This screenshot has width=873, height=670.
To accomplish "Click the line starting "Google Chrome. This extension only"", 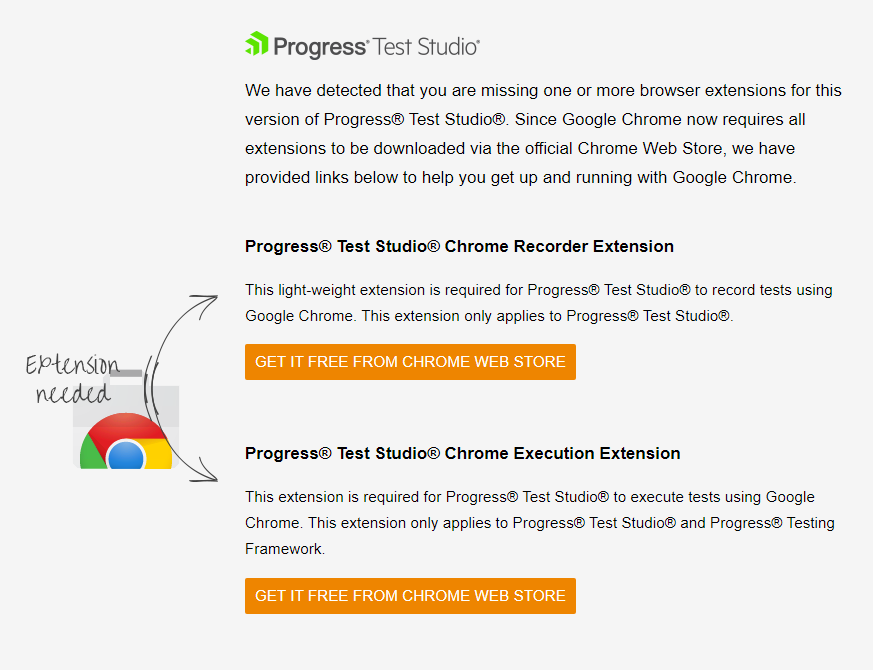I will pyautogui.click(x=487, y=316).
